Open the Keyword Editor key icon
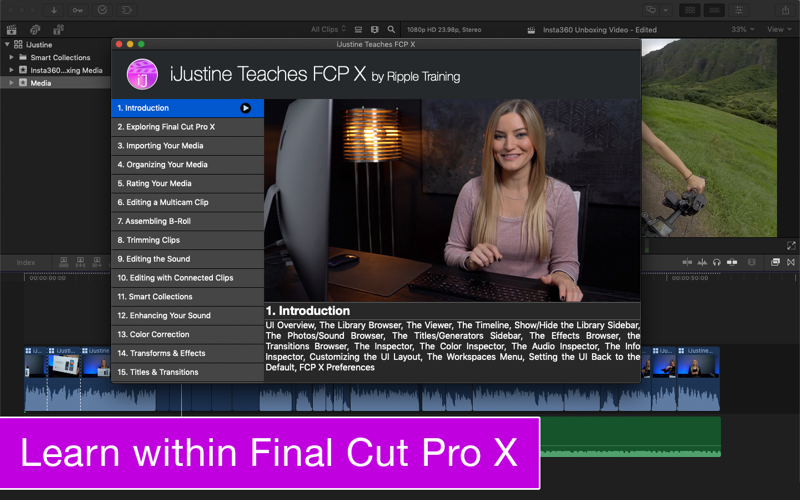 point(78,10)
